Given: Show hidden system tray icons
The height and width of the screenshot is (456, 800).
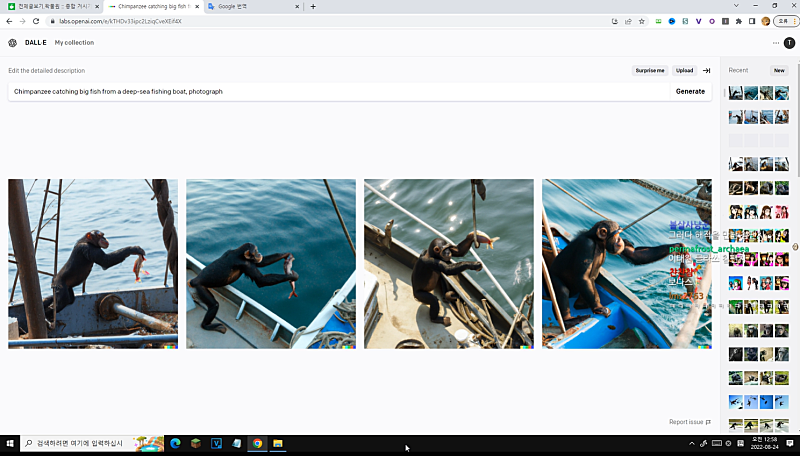Looking at the screenshot, I should tap(692, 443).
